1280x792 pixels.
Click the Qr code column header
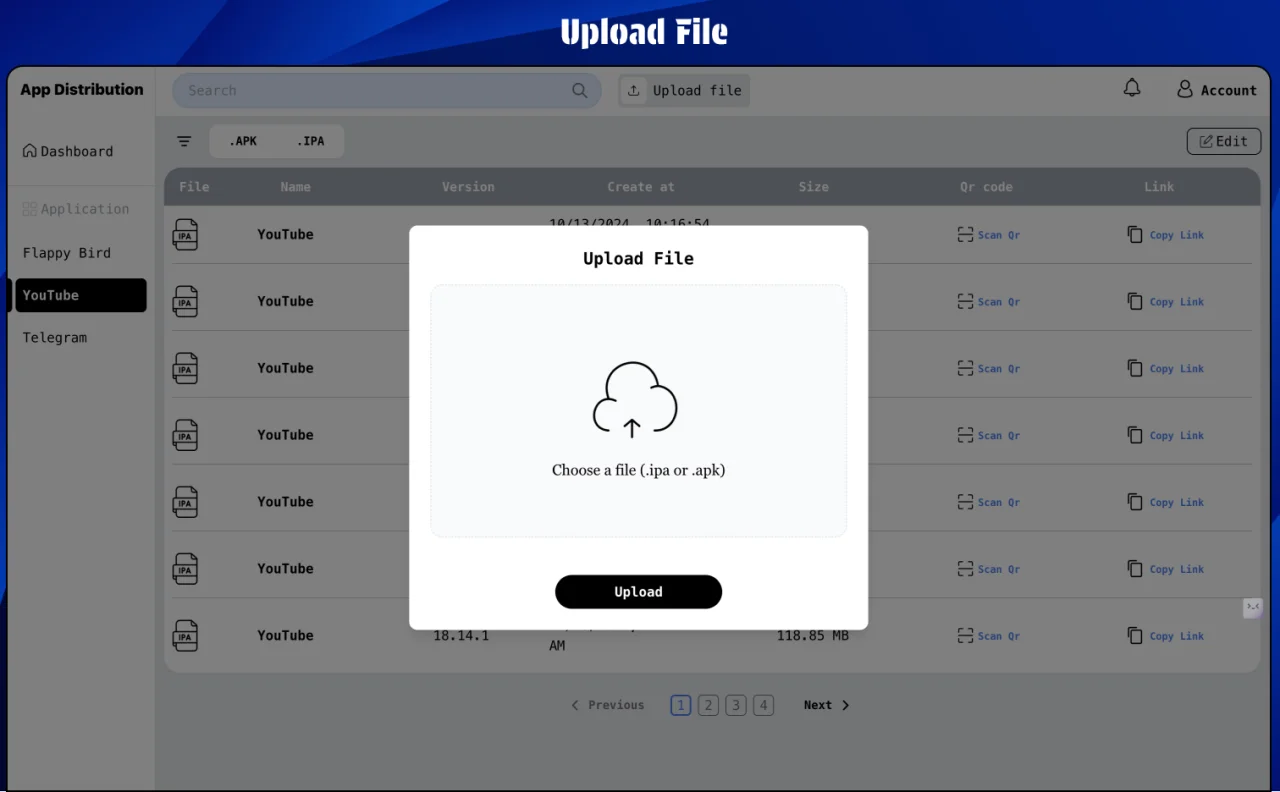click(x=986, y=187)
